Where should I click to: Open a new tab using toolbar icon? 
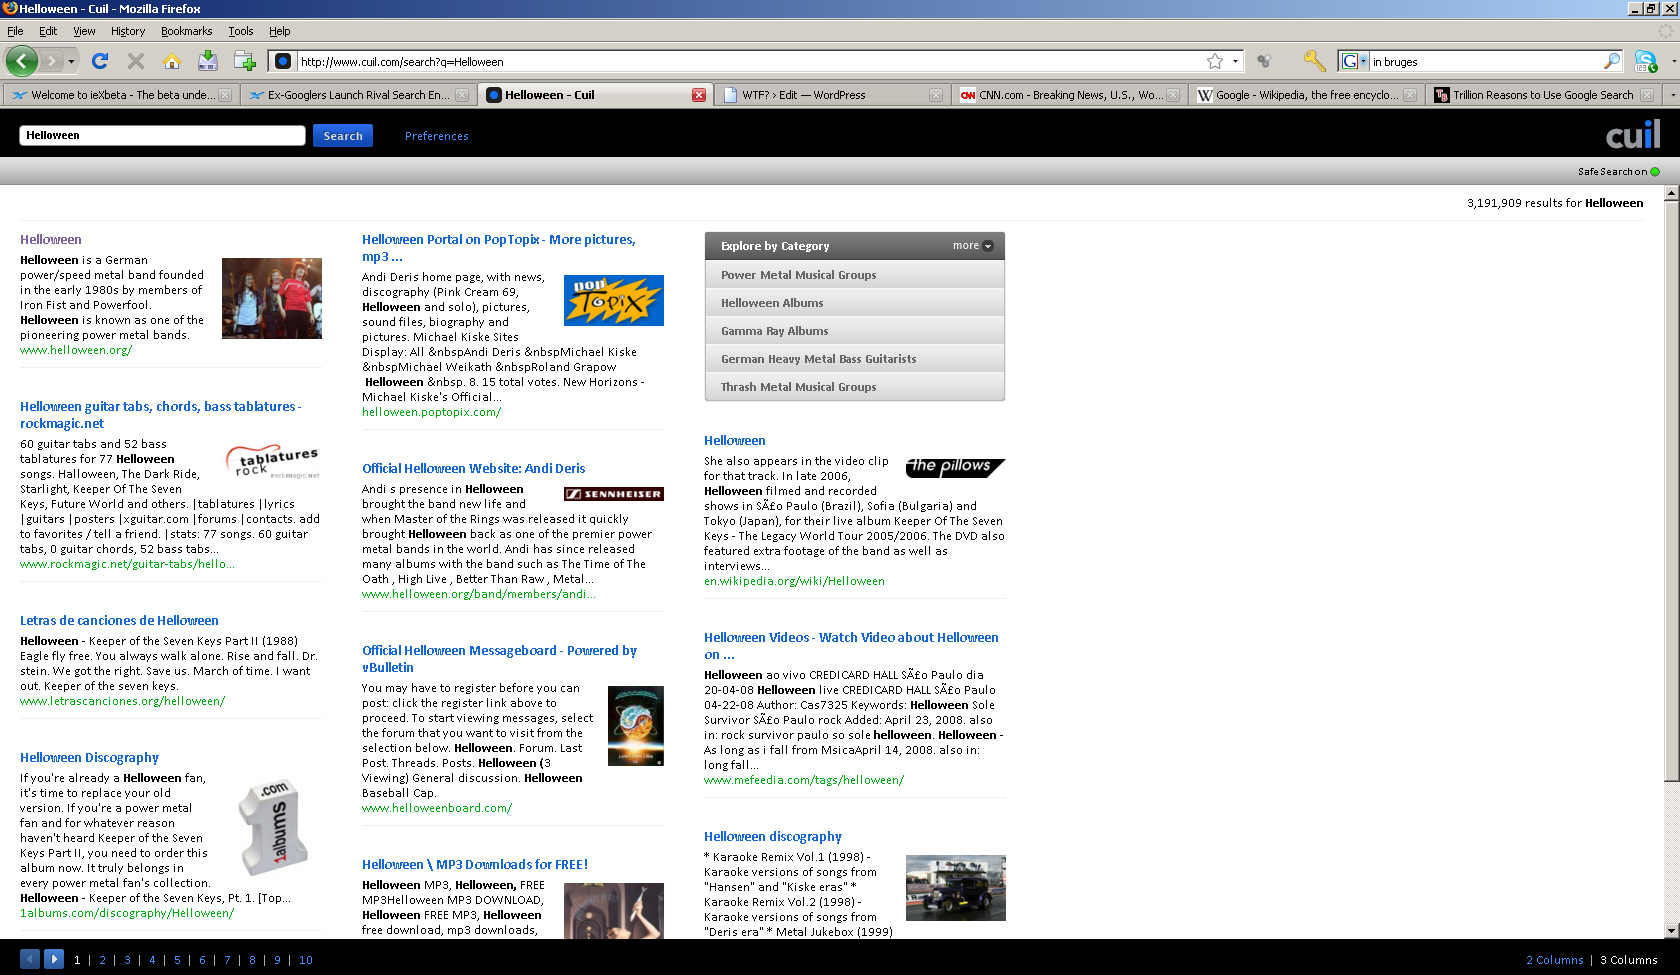pyautogui.click(x=244, y=61)
